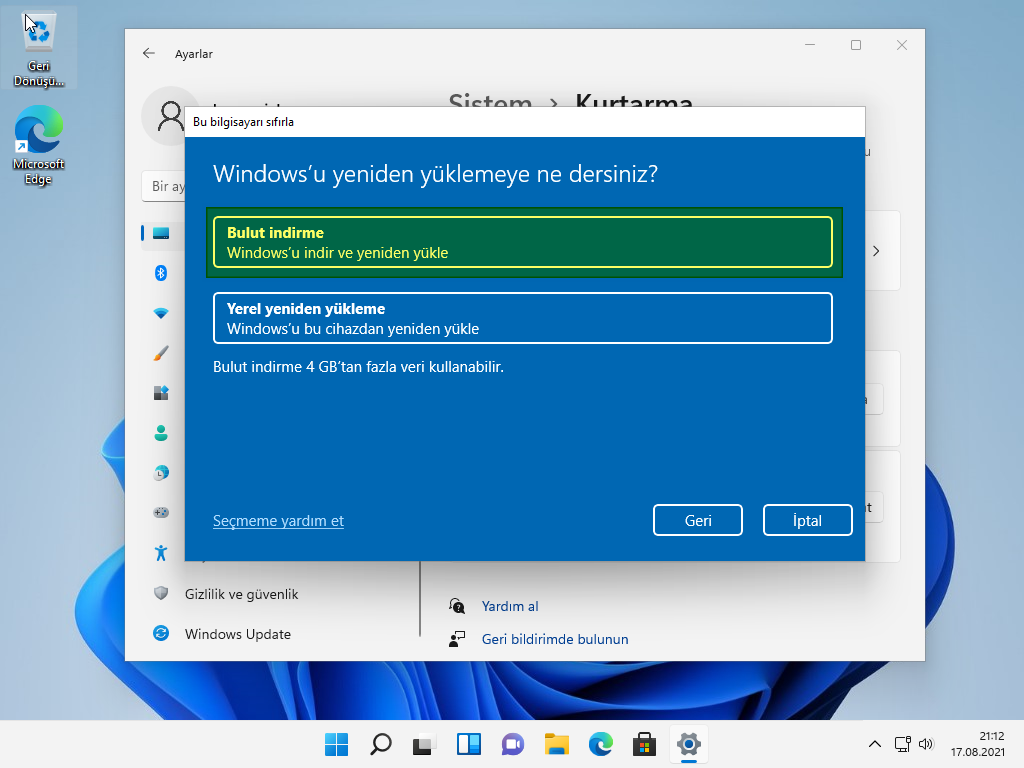The width and height of the screenshot is (1024, 768).
Task: Click the Settings gear on taskbar
Action: (689, 744)
